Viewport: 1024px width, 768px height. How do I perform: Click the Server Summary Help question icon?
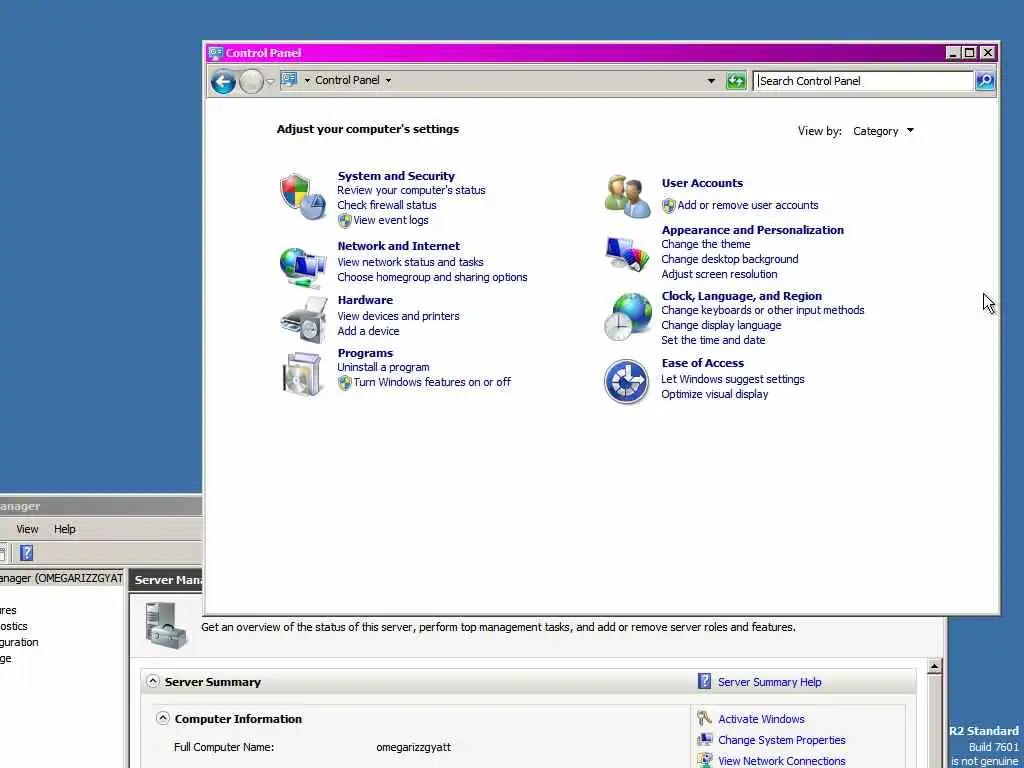coord(704,681)
